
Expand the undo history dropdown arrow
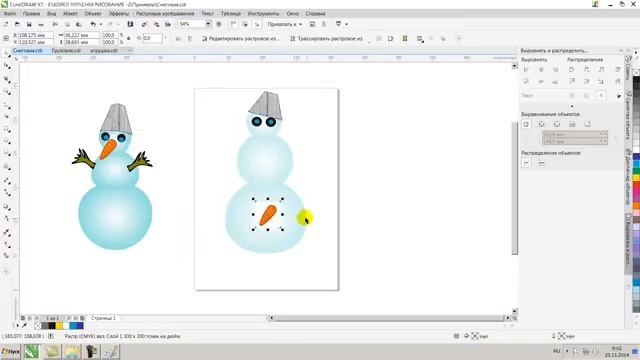click(x=101, y=24)
